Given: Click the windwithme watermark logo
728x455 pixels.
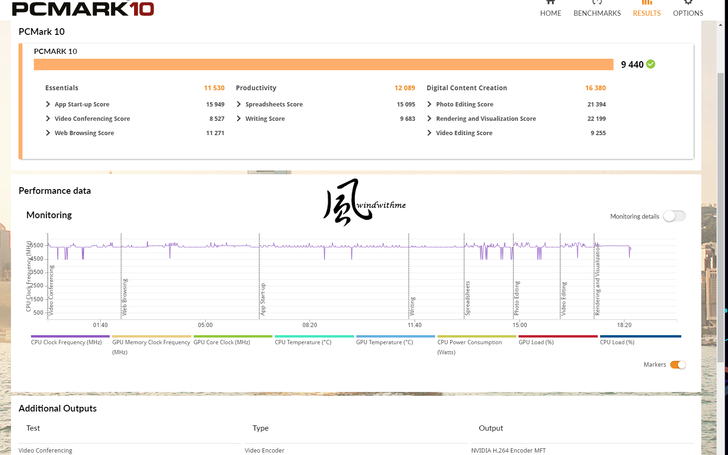Looking at the screenshot, I should pos(364,202).
